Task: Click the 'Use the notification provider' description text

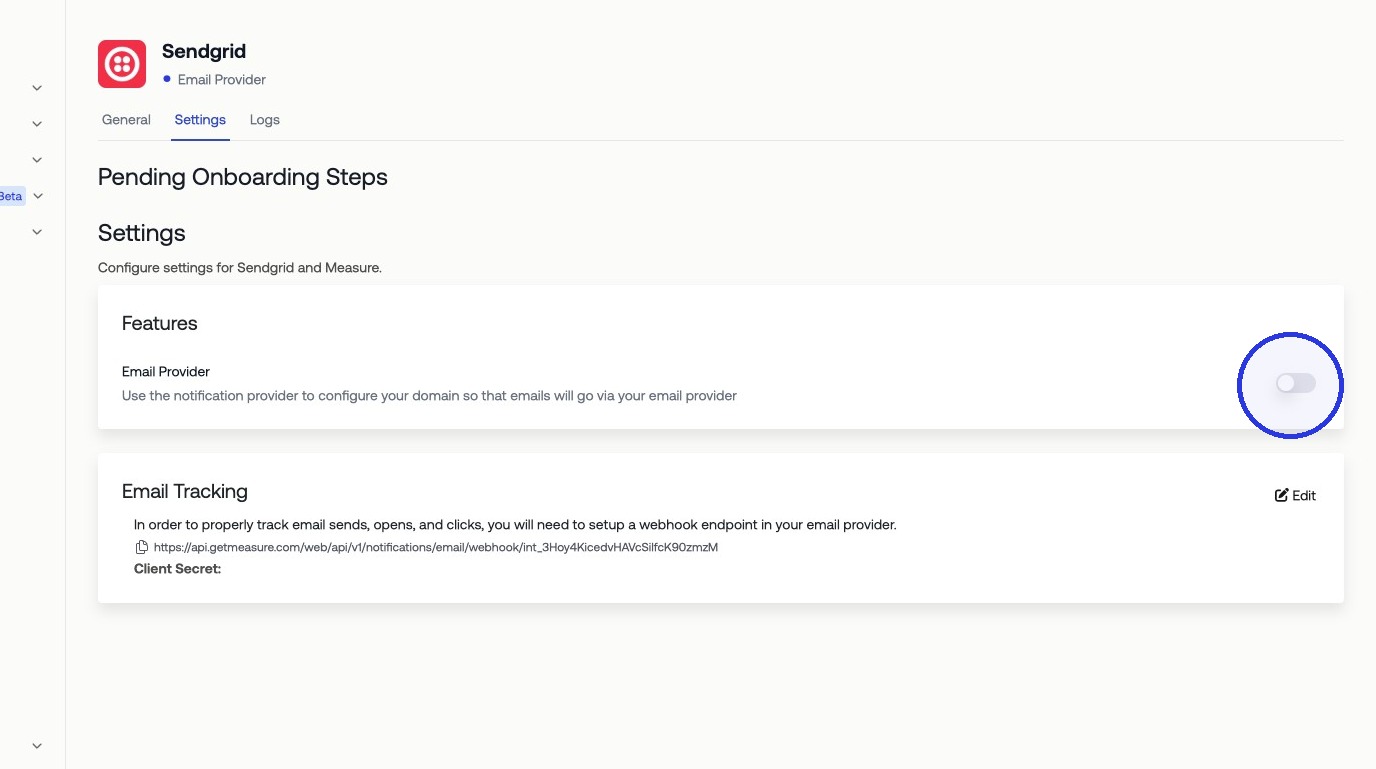Action: pos(429,396)
